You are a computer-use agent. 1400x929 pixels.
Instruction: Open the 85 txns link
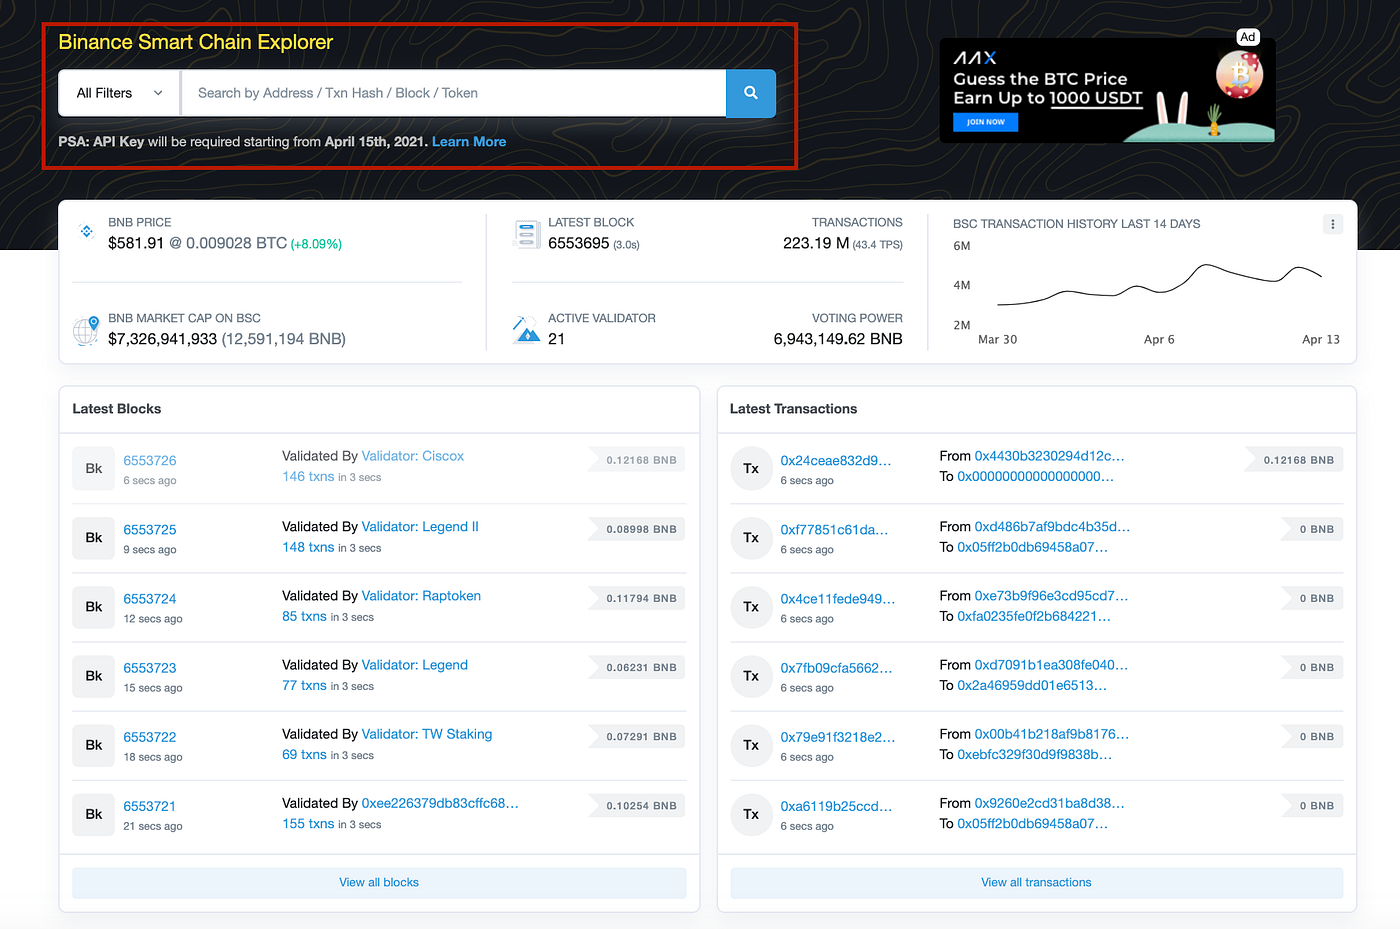(x=304, y=617)
